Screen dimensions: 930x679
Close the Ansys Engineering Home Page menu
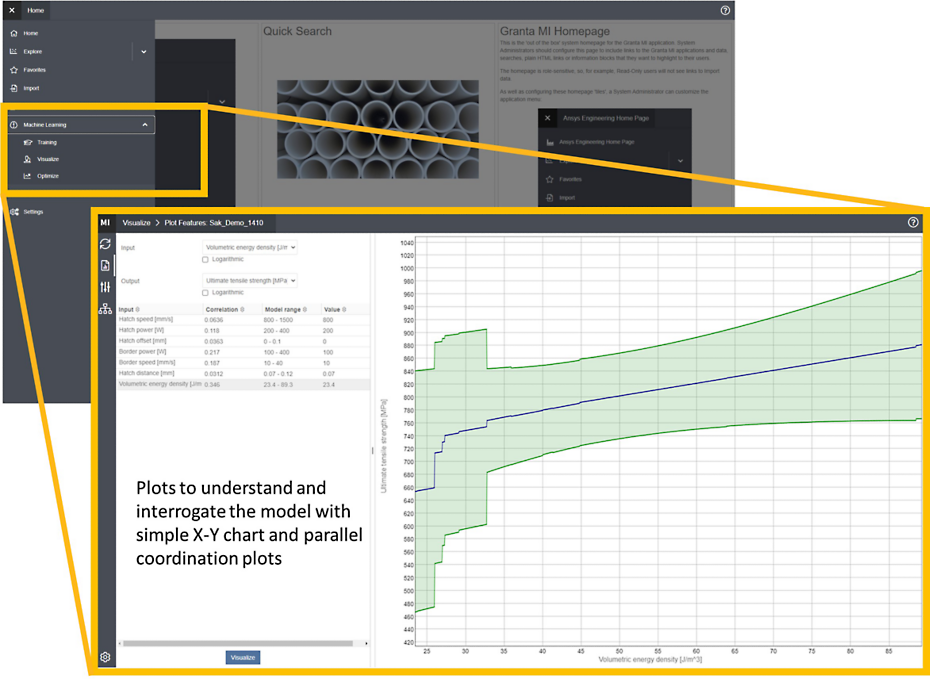pyautogui.click(x=547, y=118)
